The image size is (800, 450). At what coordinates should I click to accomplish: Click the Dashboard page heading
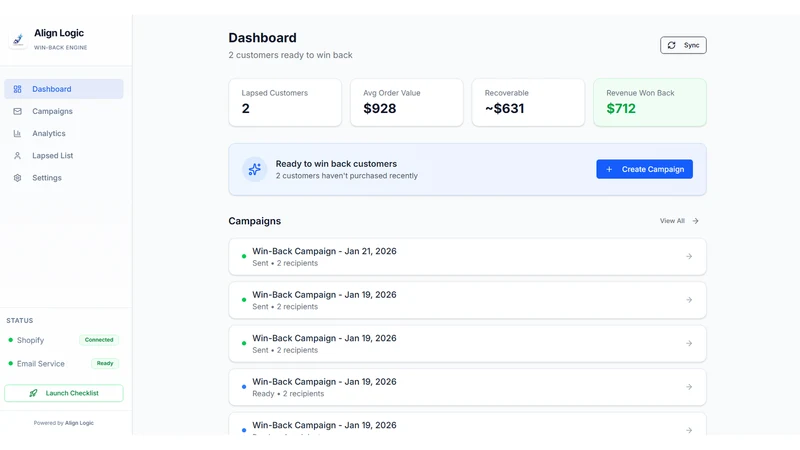262,38
